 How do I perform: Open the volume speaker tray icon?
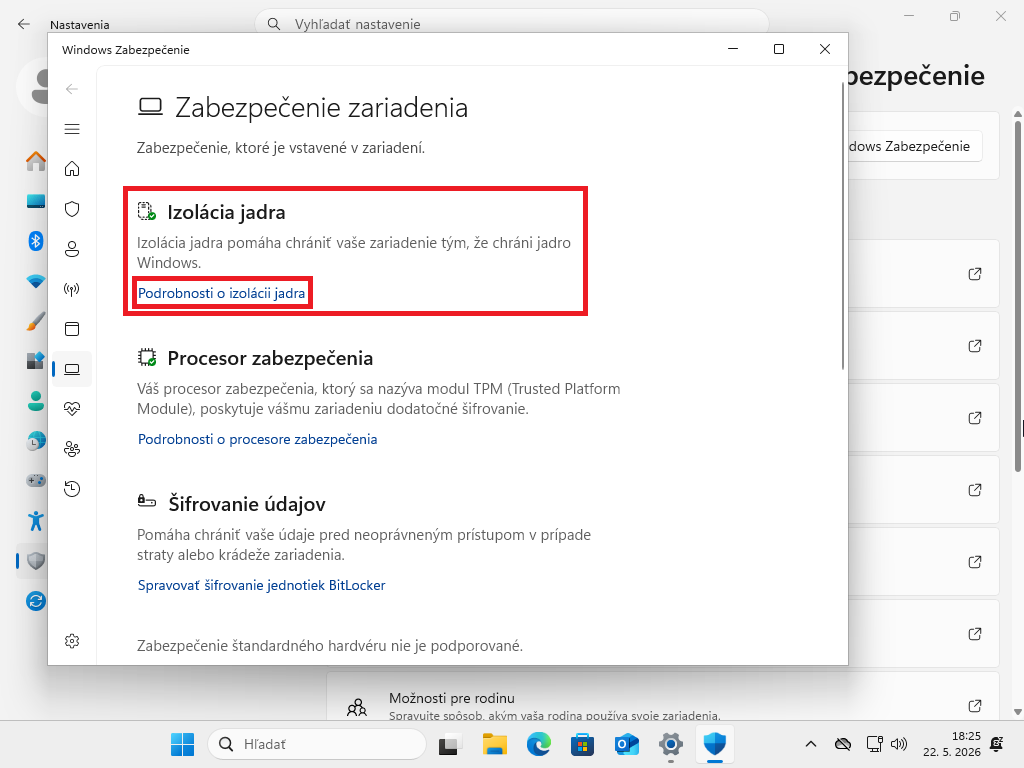coord(899,744)
